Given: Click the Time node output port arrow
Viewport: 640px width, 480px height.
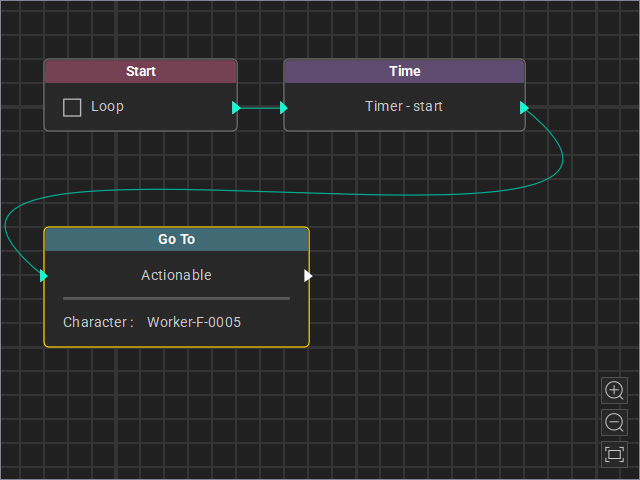Looking at the screenshot, I should tap(524, 108).
